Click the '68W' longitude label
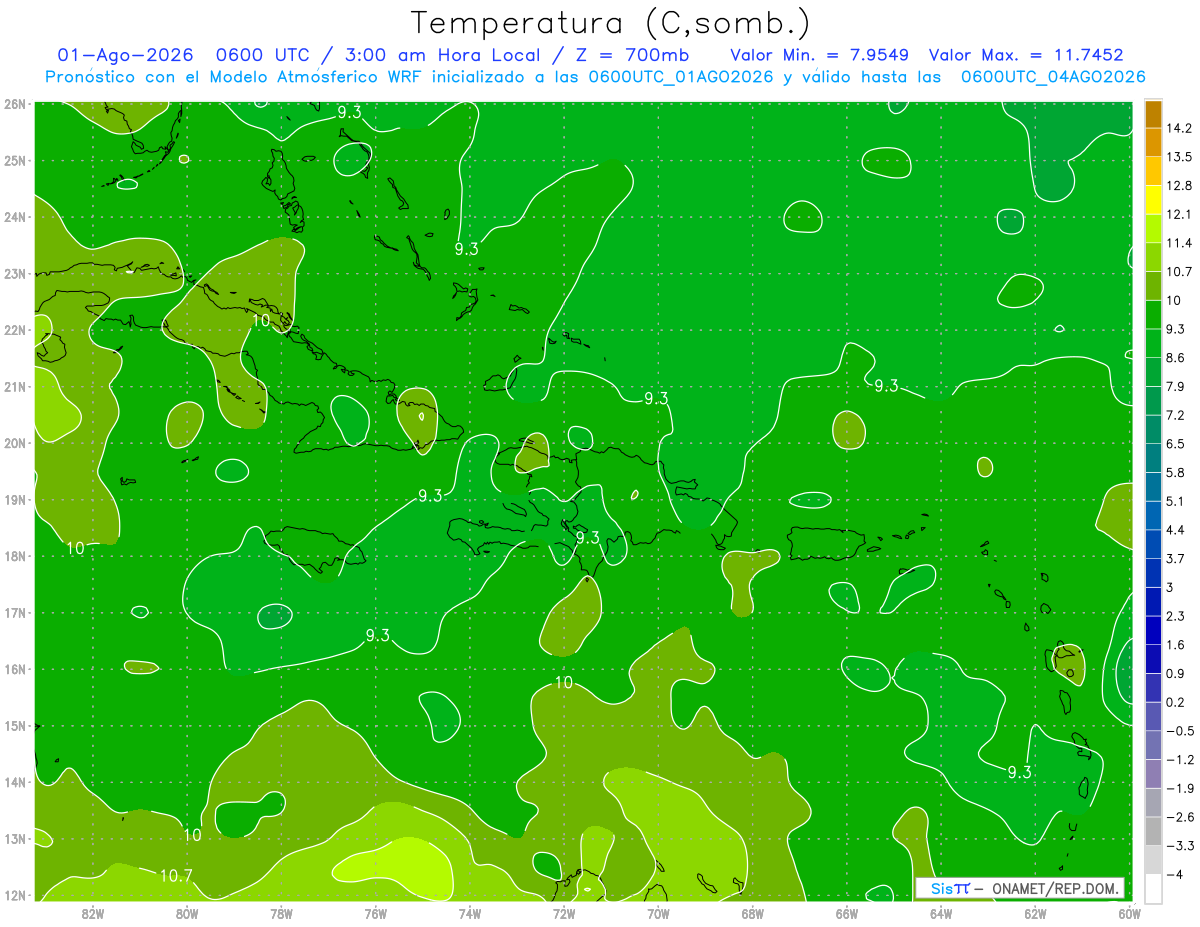Viewport: 1200px width, 927px height. 752,914
